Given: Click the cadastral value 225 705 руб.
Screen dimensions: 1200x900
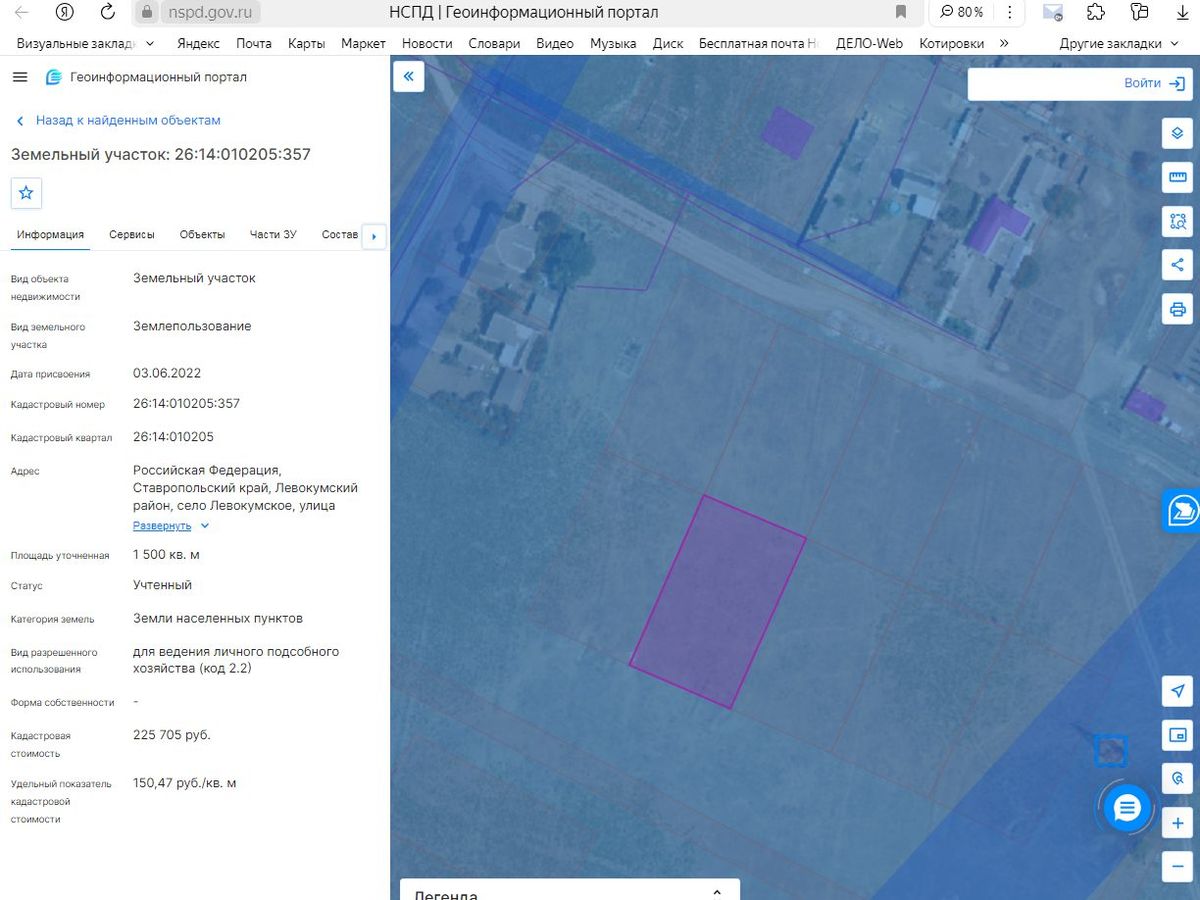Looking at the screenshot, I should coord(172,735).
